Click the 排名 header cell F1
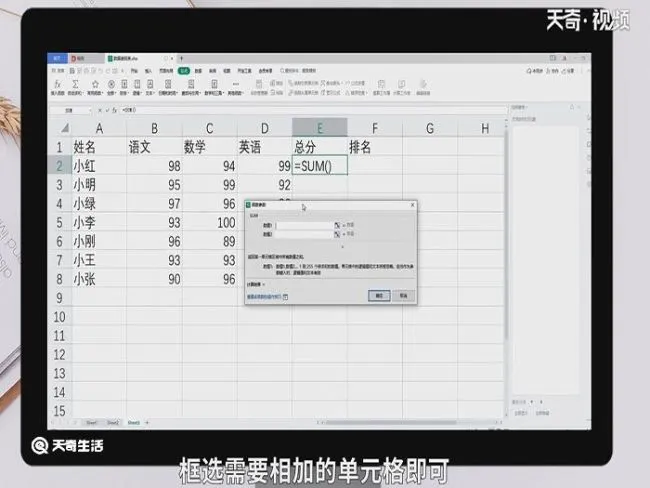Screen dimensions: 650x488 click(x=375, y=147)
